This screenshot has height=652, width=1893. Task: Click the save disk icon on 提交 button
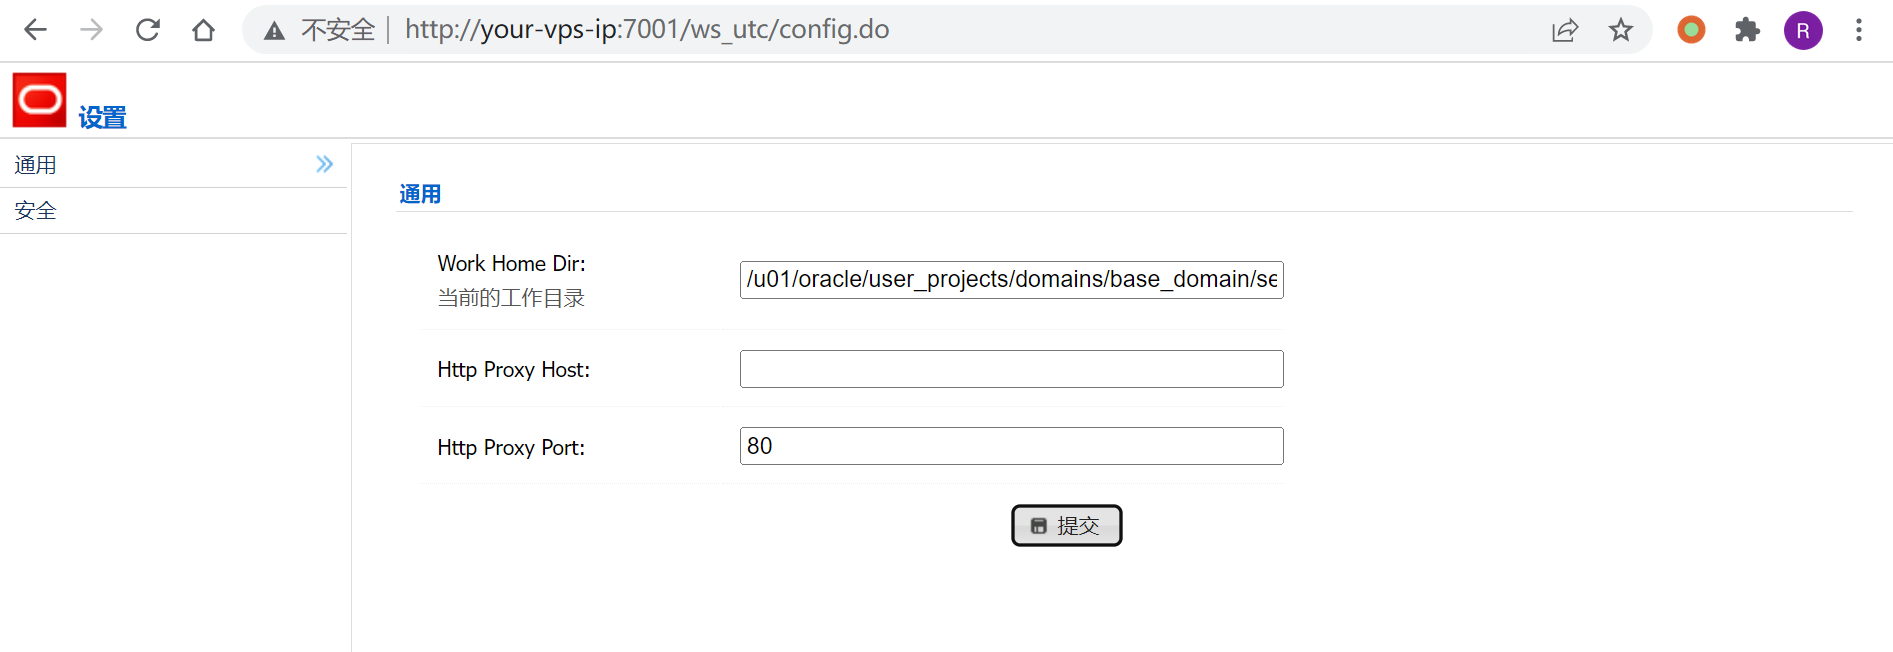(x=1040, y=525)
